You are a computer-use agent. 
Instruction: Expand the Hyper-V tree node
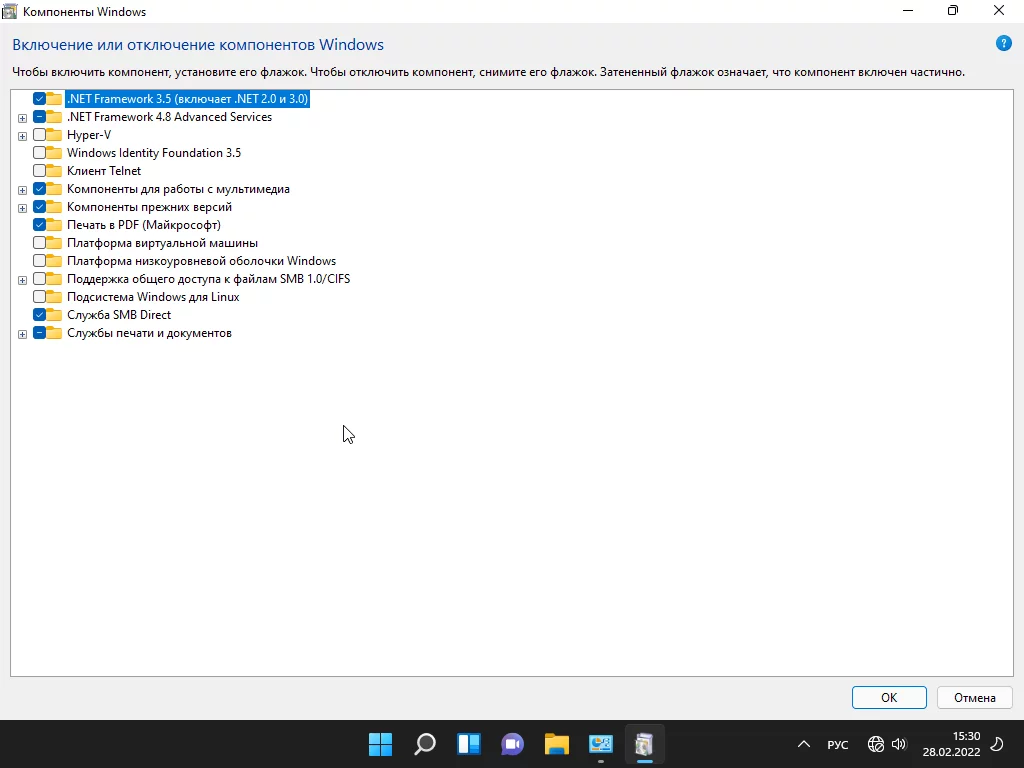pos(22,136)
